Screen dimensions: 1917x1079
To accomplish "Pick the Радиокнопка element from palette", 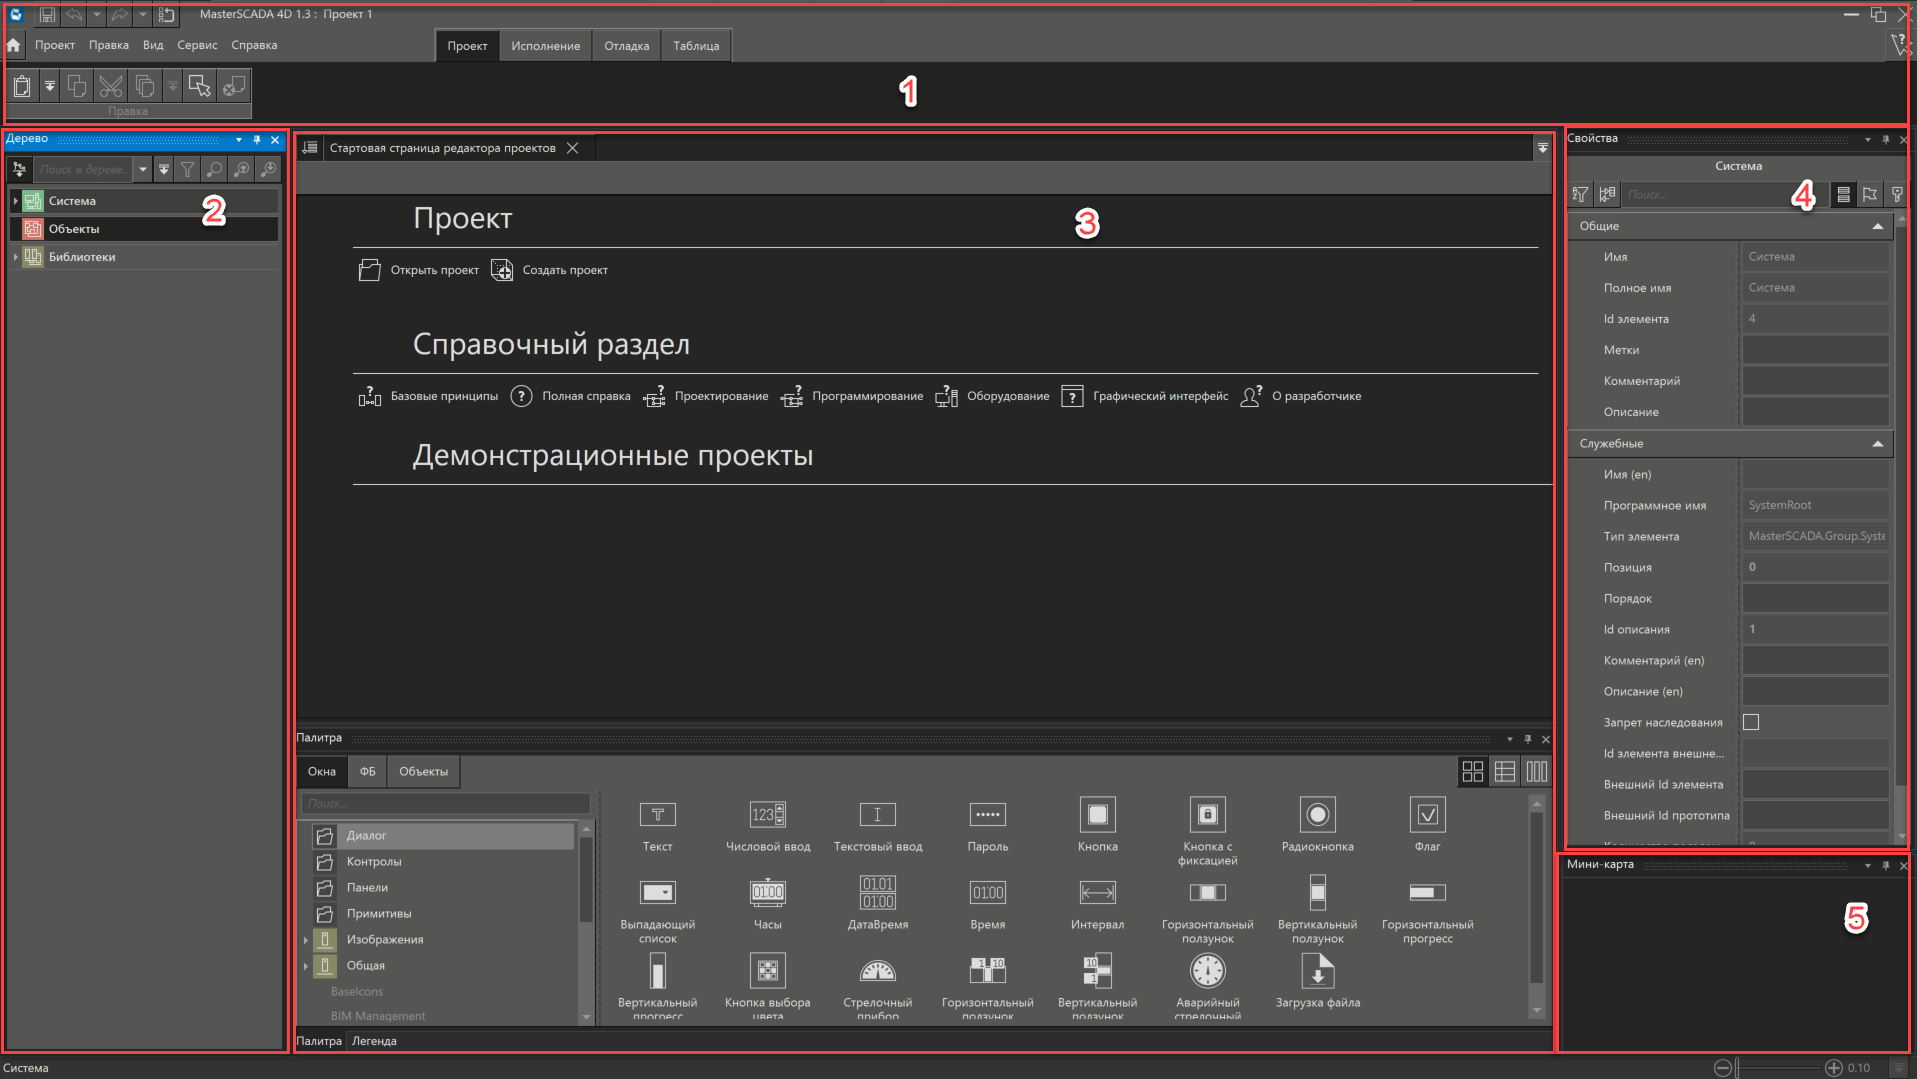I will tap(1317, 816).
